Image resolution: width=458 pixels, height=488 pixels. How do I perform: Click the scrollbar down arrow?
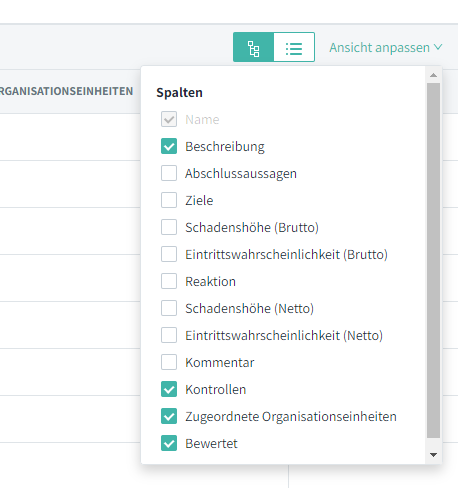[433, 455]
